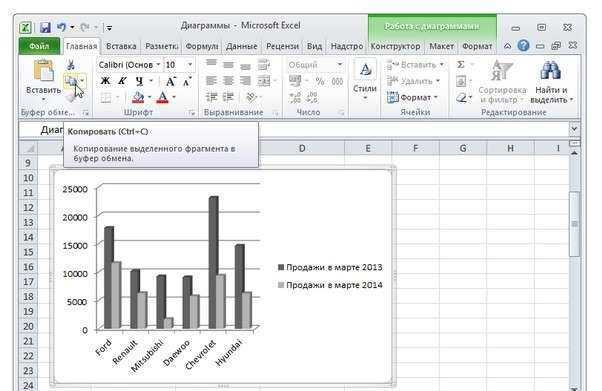The width and height of the screenshot is (602, 391).
Task: Apply percent style with % icon
Action: 320,81
